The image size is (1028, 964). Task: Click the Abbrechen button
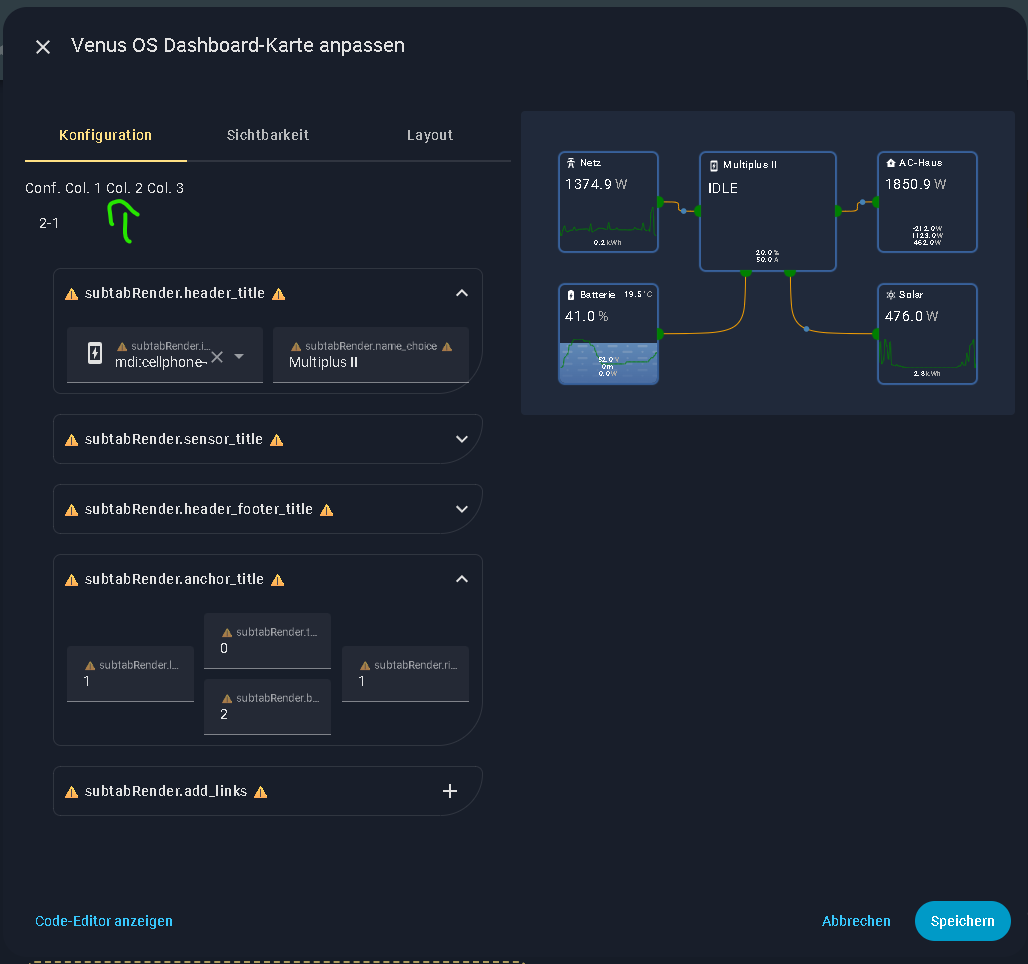(x=856, y=921)
